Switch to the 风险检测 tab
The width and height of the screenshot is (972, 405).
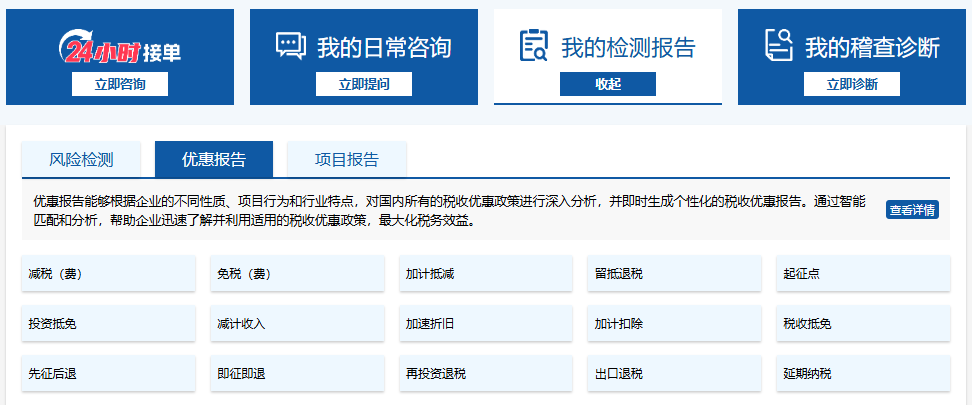coord(82,159)
